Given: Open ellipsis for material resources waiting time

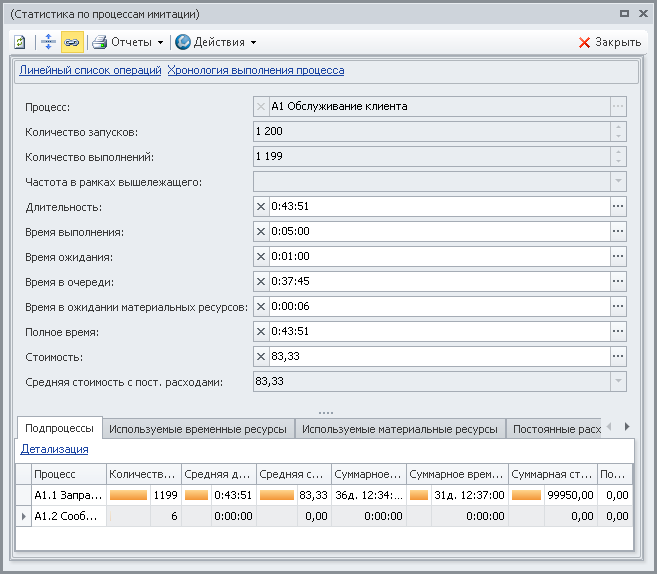Looking at the screenshot, I should pyautogui.click(x=618, y=306).
